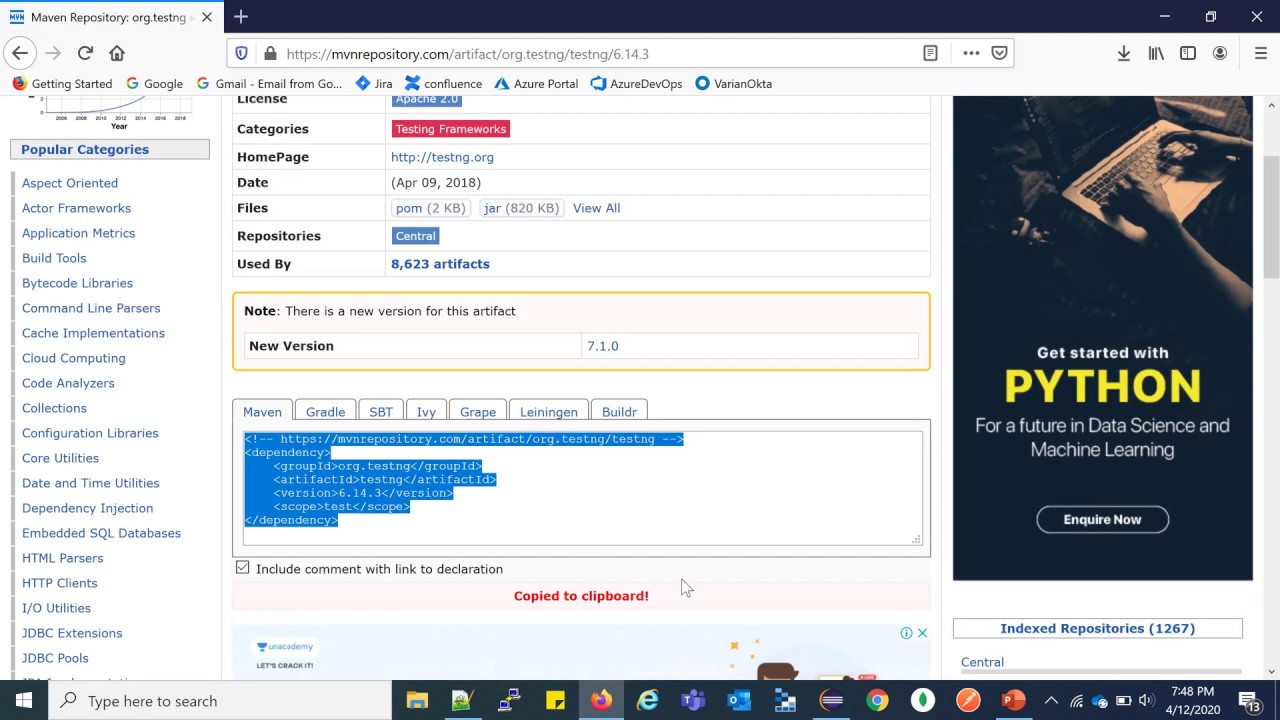Open PowerPoint from taskbar
The height and width of the screenshot is (720, 1280).
pyautogui.click(x=1013, y=700)
